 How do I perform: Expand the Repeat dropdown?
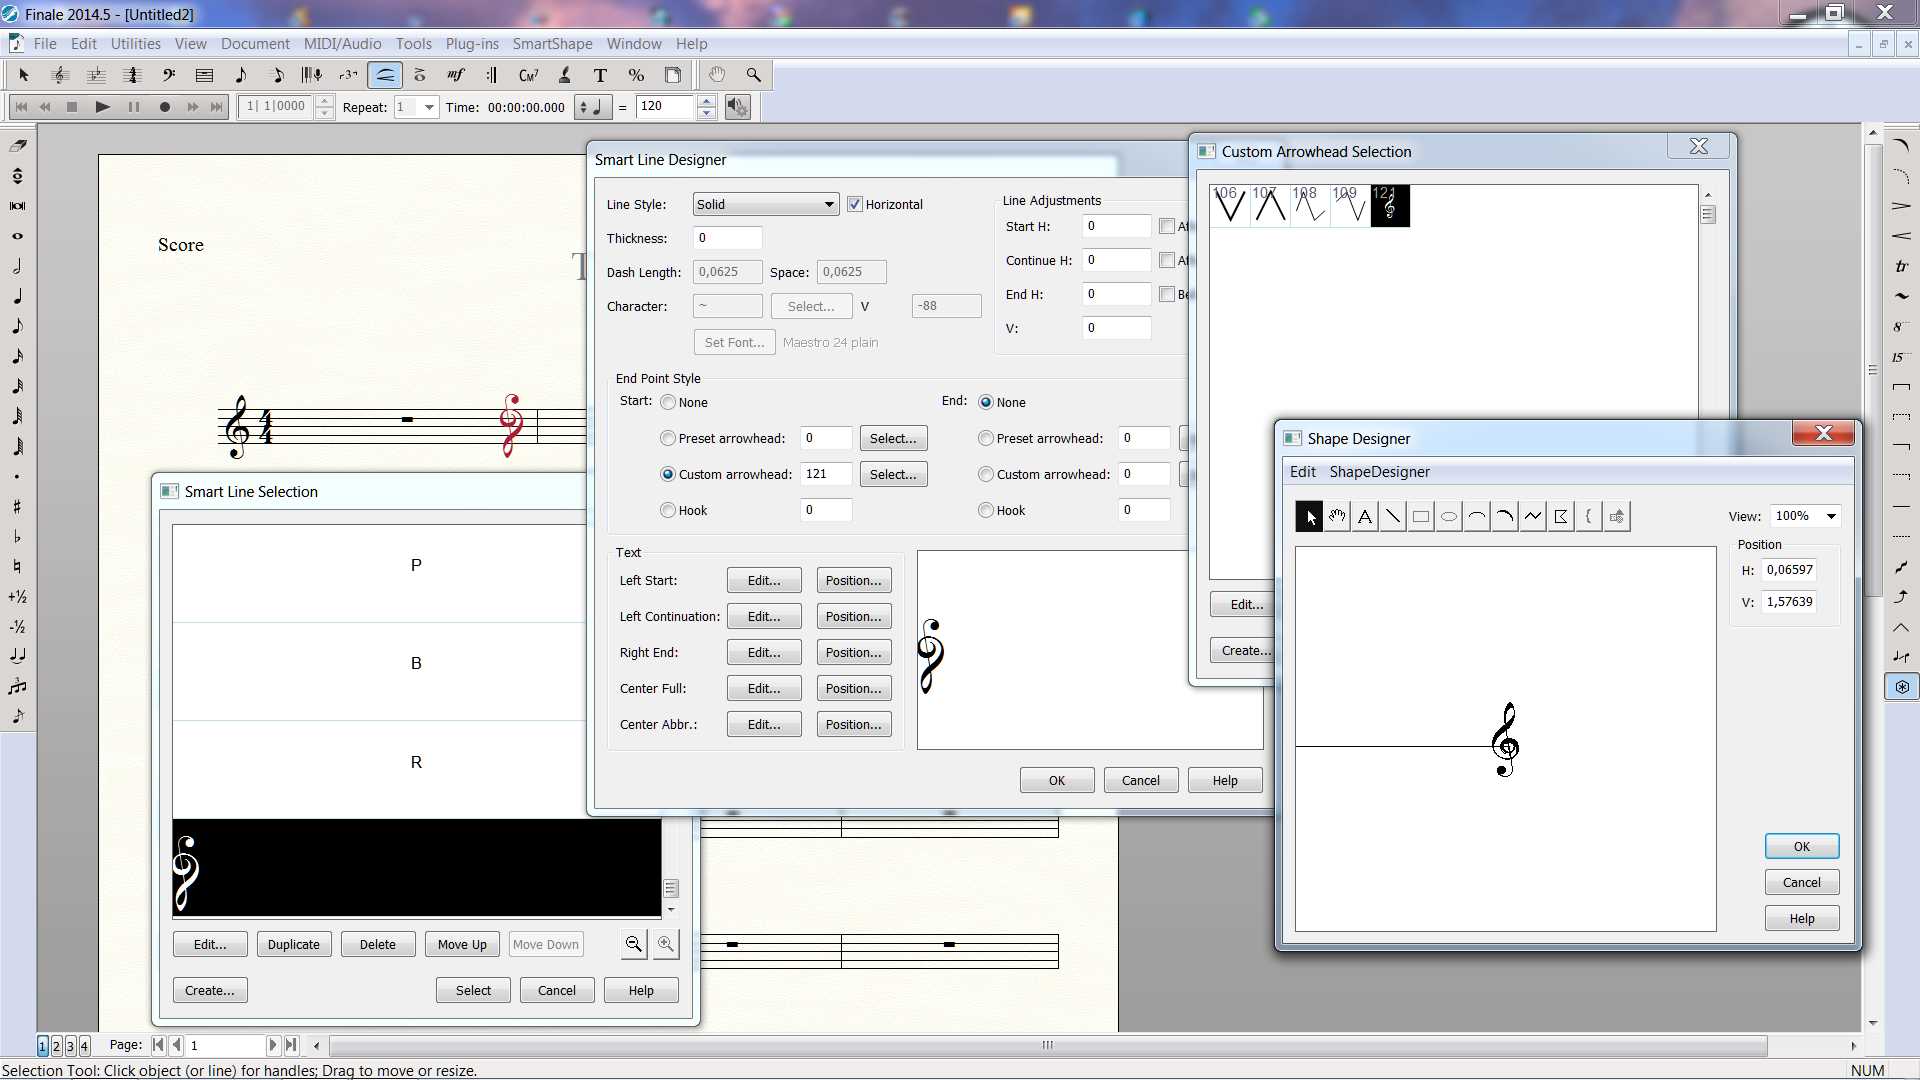(429, 107)
